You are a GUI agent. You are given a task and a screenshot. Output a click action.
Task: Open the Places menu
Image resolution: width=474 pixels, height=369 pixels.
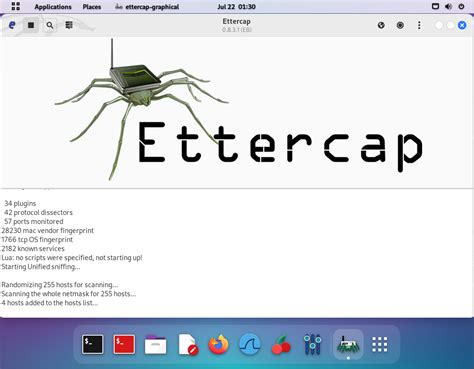point(92,7)
